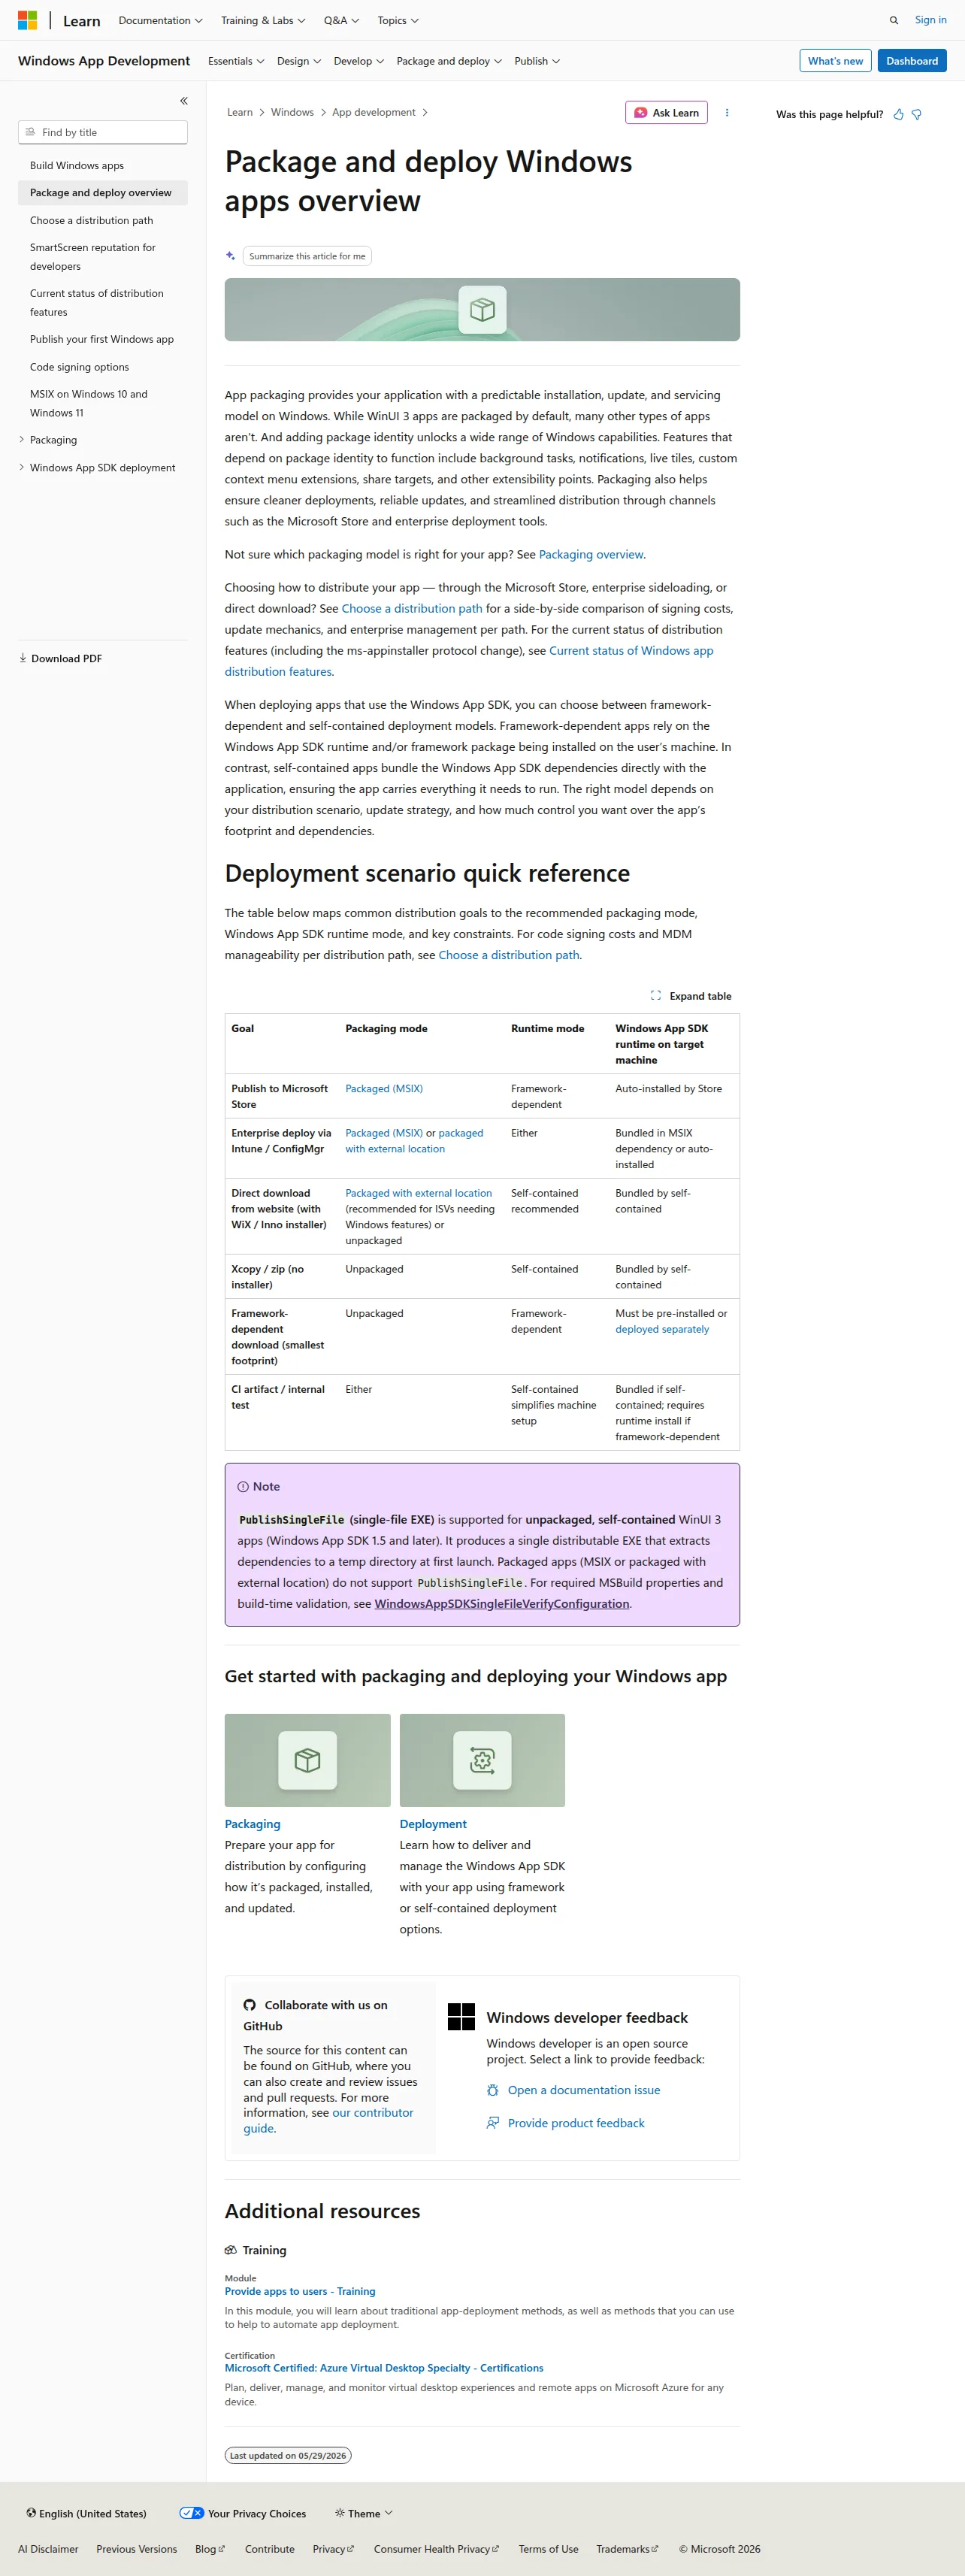Click the AI sparkle summarize icon
The image size is (965, 2576).
coord(231,256)
